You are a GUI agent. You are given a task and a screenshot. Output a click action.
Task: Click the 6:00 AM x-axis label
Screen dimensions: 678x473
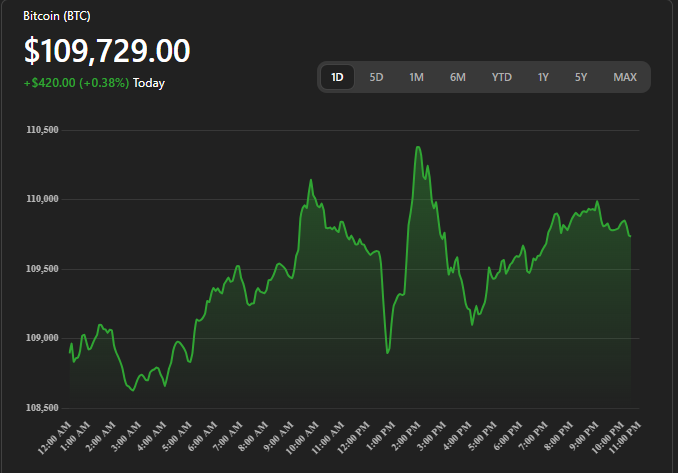(203, 436)
